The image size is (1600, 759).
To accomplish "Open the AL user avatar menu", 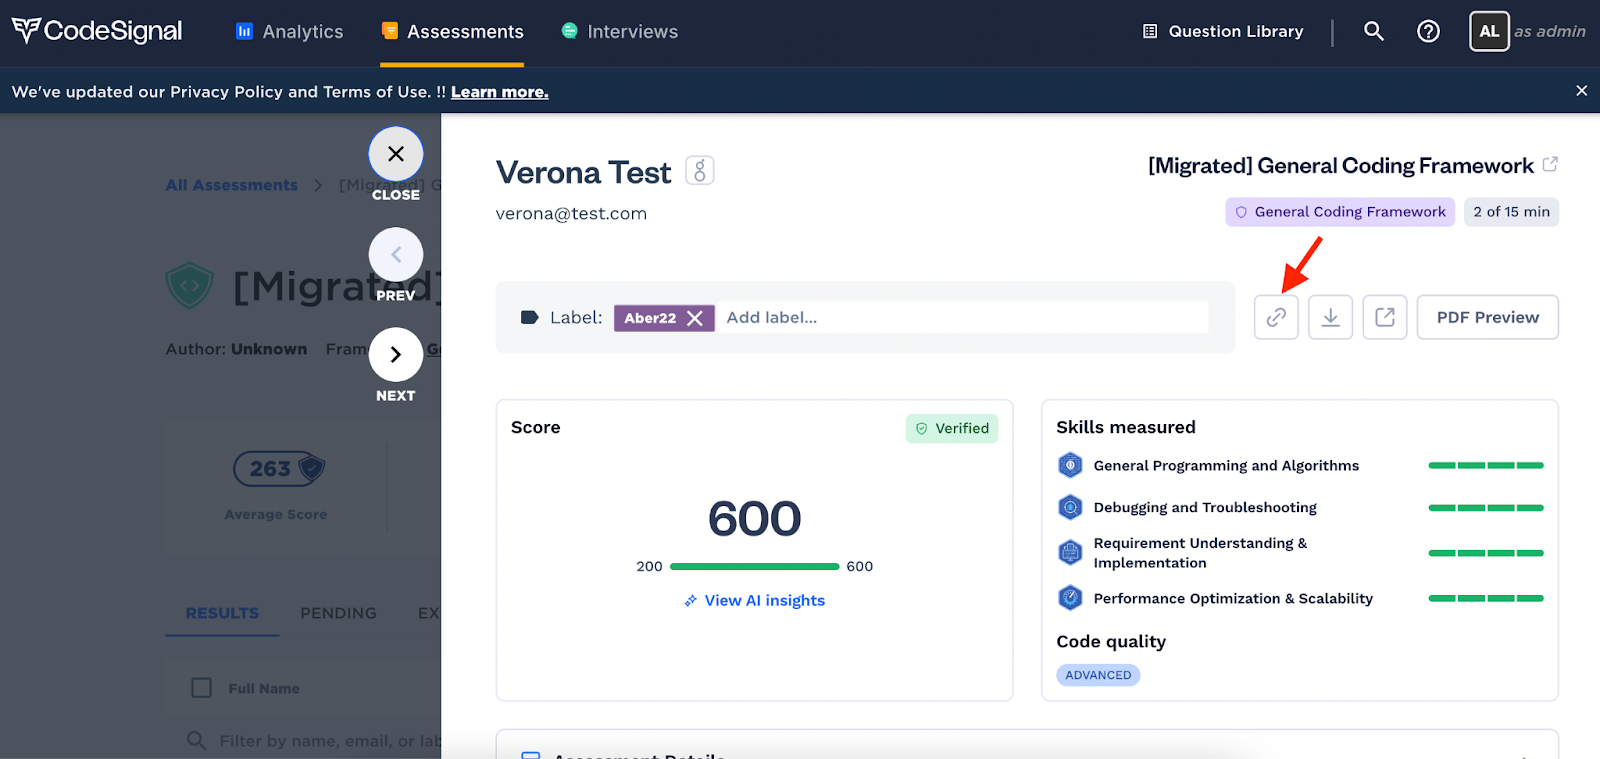I will [1489, 31].
